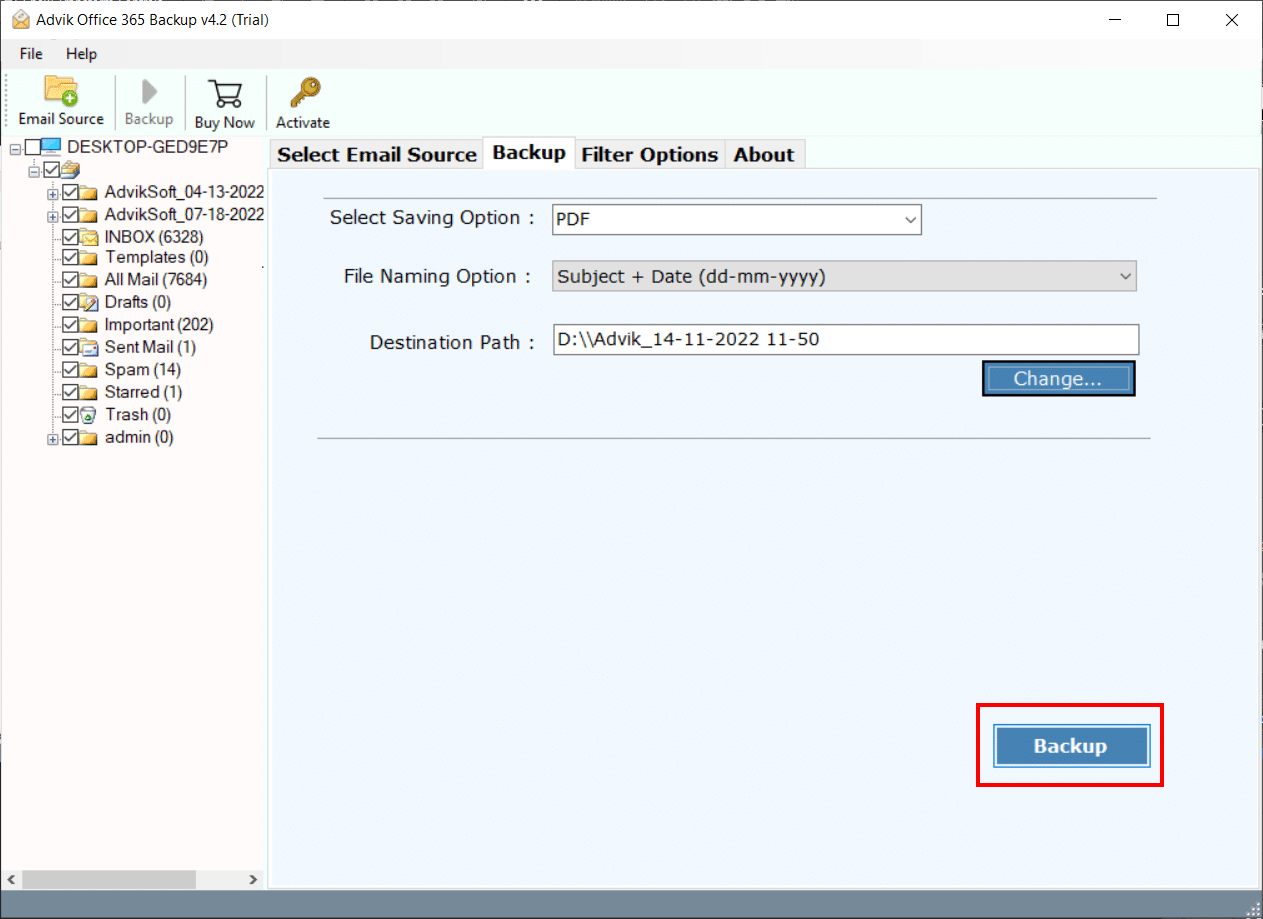Image resolution: width=1263 pixels, height=919 pixels.
Task: Open the File menu
Action: [31, 54]
